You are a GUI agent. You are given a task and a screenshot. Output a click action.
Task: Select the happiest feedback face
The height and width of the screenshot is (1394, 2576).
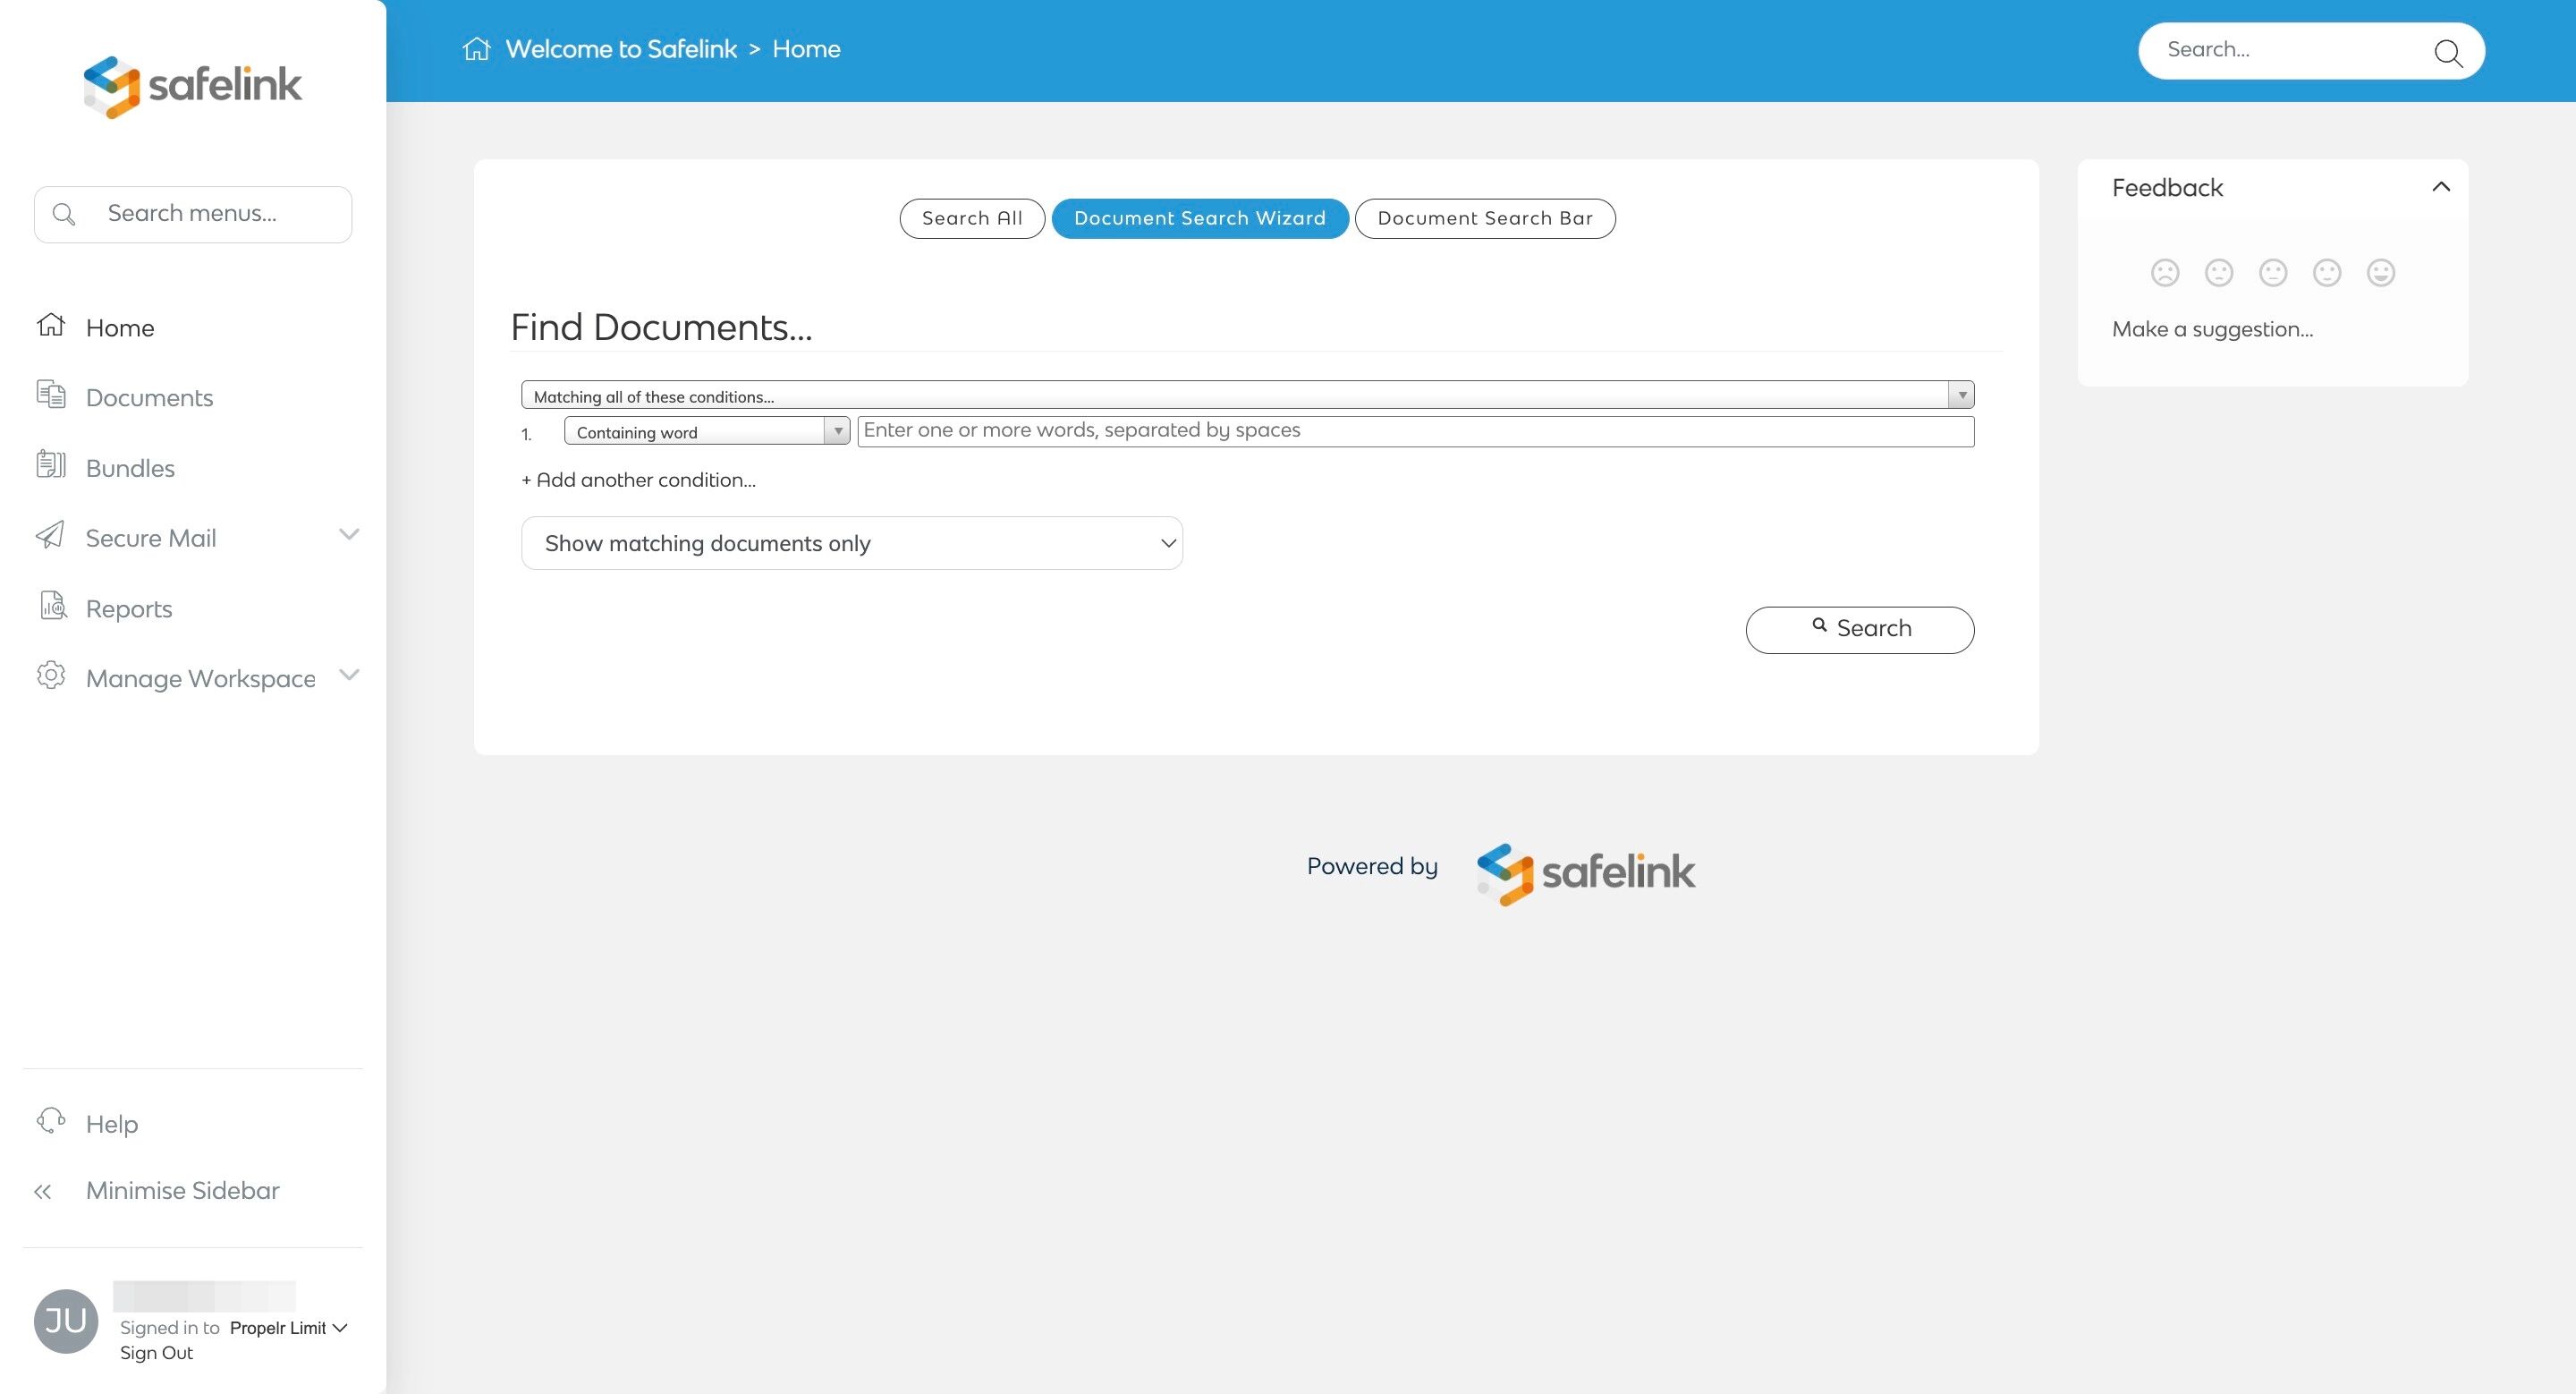click(2381, 273)
